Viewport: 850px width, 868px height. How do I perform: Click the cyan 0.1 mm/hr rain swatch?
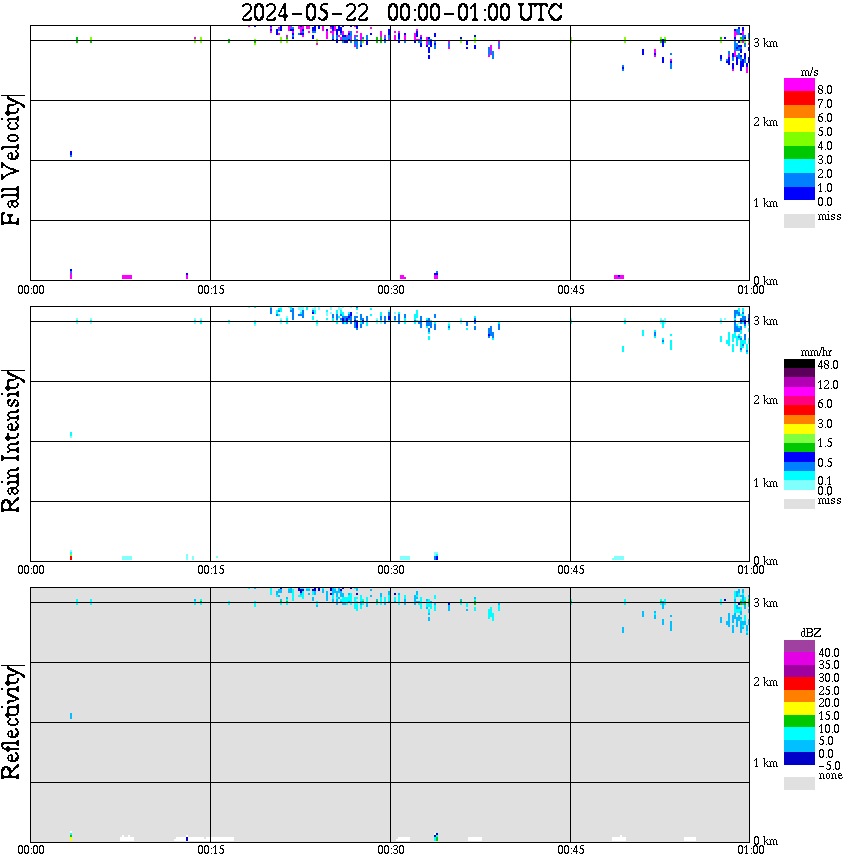click(799, 476)
